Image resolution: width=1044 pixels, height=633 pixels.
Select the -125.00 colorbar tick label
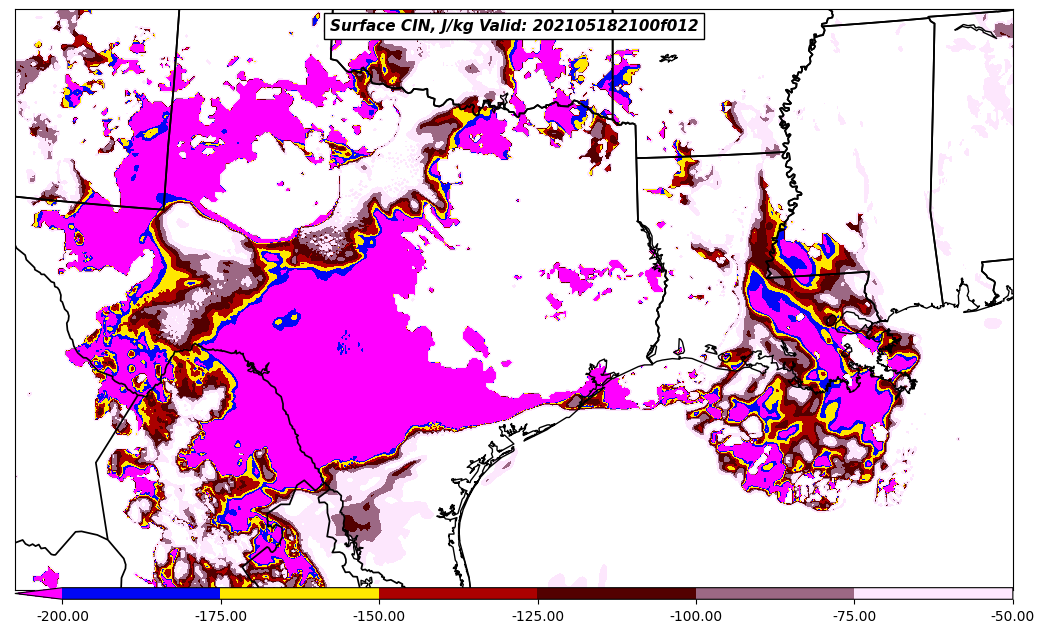pyautogui.click(x=537, y=616)
